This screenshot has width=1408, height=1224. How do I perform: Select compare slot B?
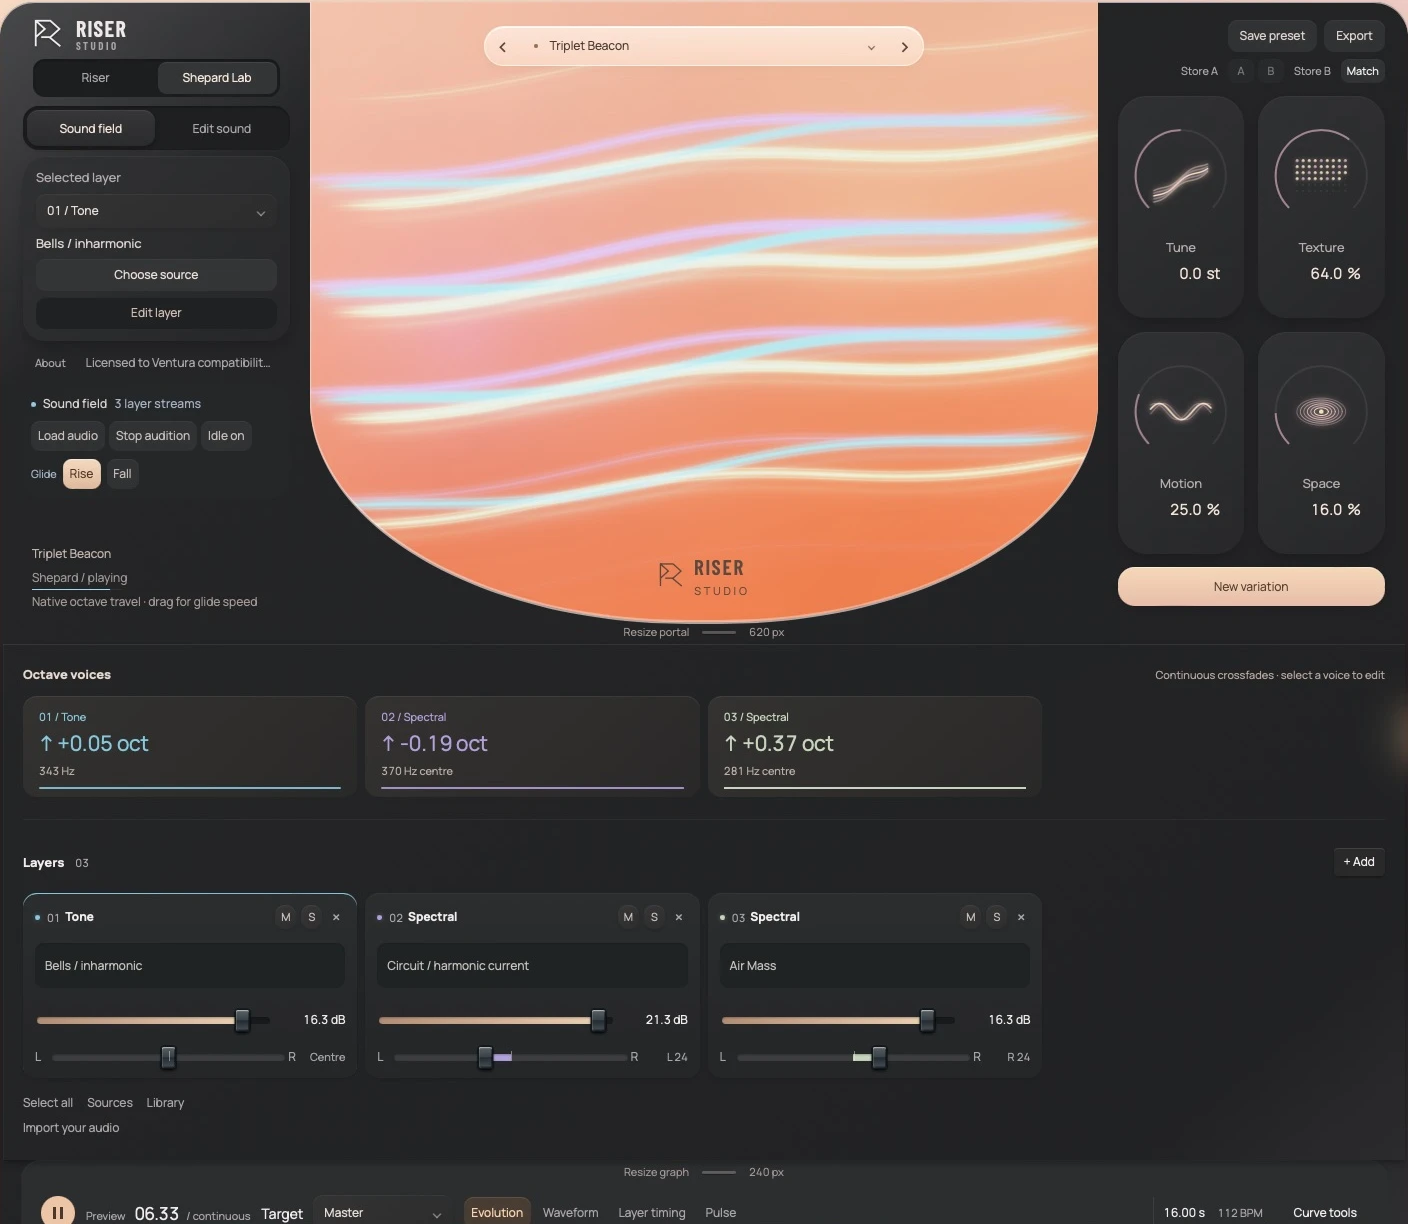point(1271,71)
